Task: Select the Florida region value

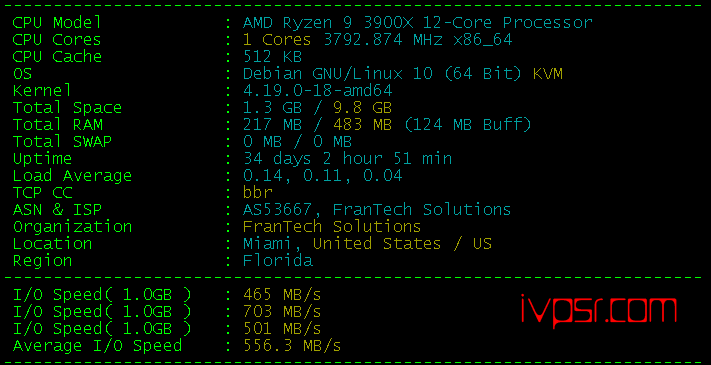Action: (278, 261)
